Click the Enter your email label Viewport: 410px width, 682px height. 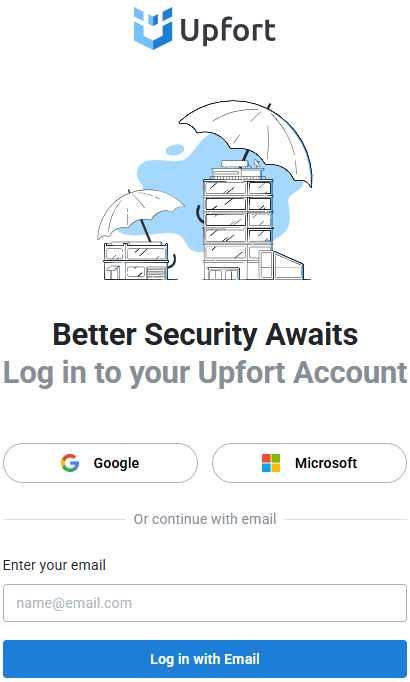54,565
